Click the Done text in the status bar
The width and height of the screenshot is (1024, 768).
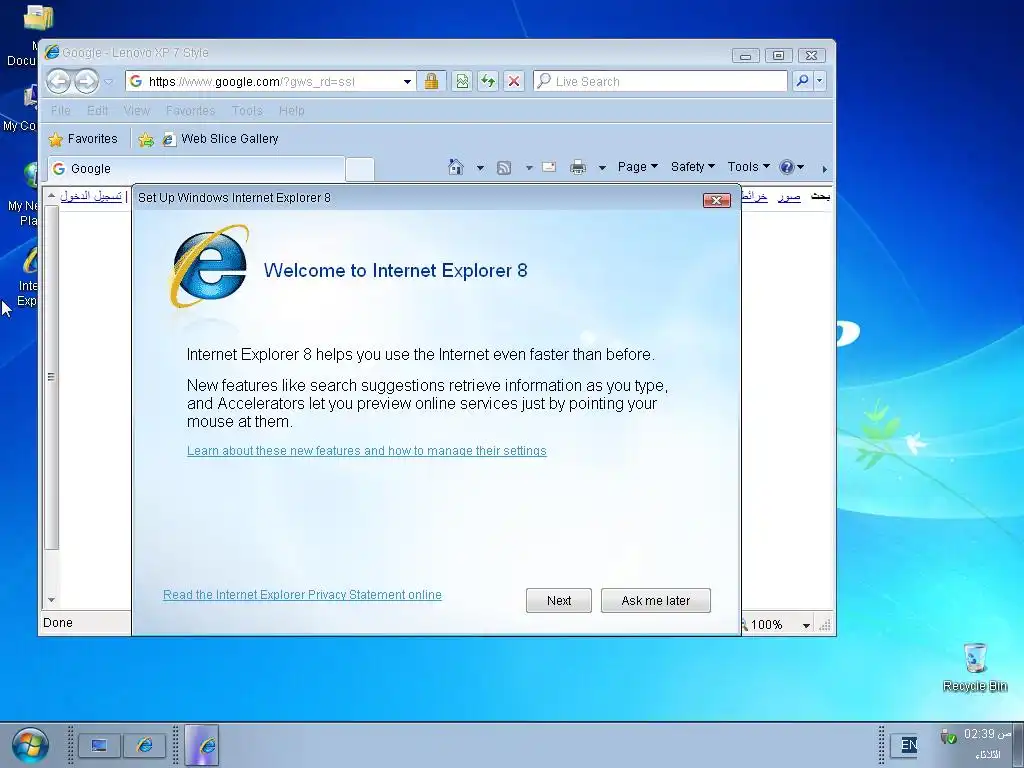coord(58,622)
